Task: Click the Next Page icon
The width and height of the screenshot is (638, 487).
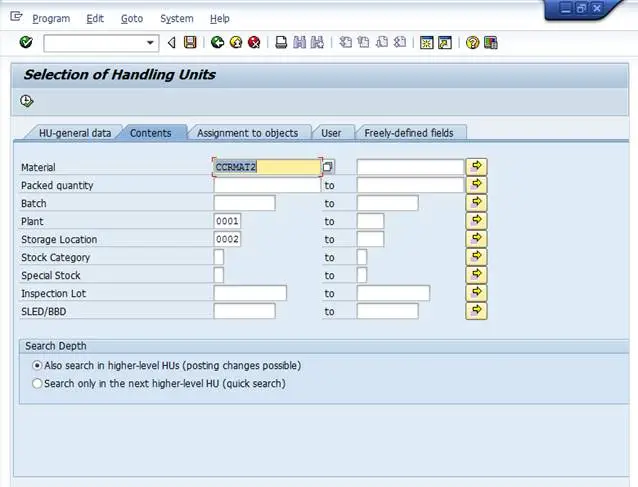Action: point(382,42)
